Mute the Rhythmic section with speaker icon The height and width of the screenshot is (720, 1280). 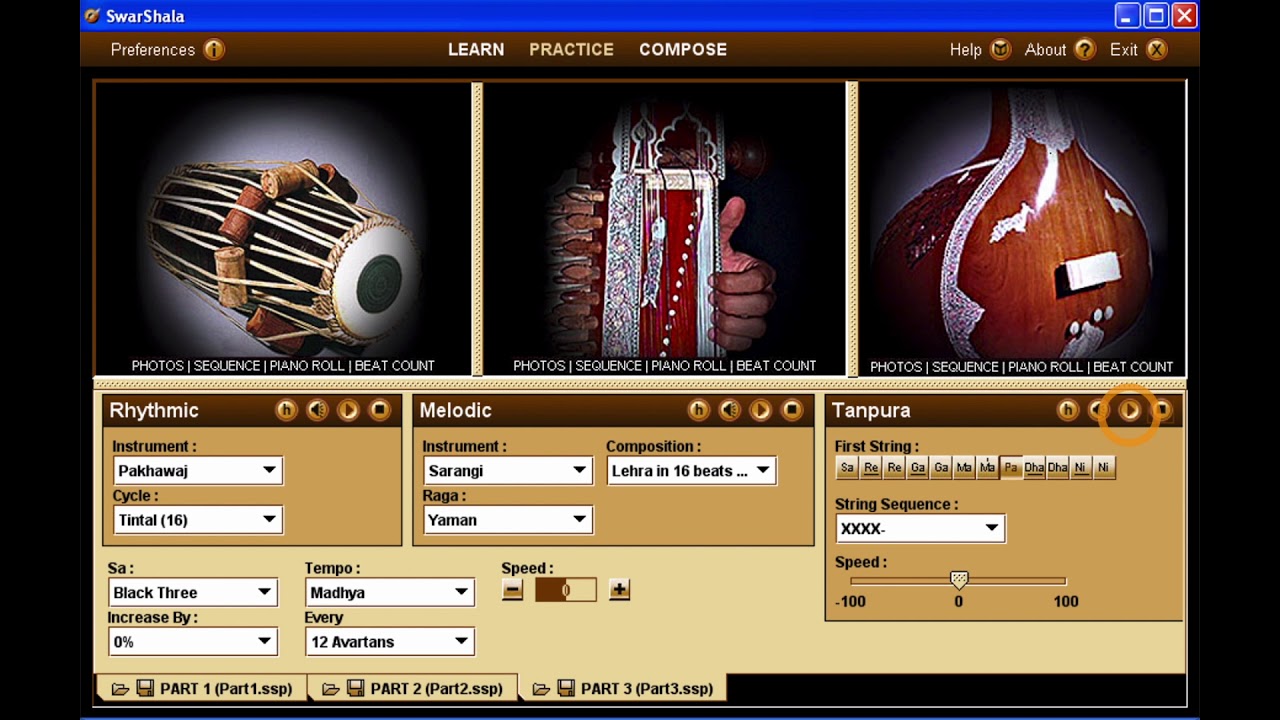(x=317, y=410)
